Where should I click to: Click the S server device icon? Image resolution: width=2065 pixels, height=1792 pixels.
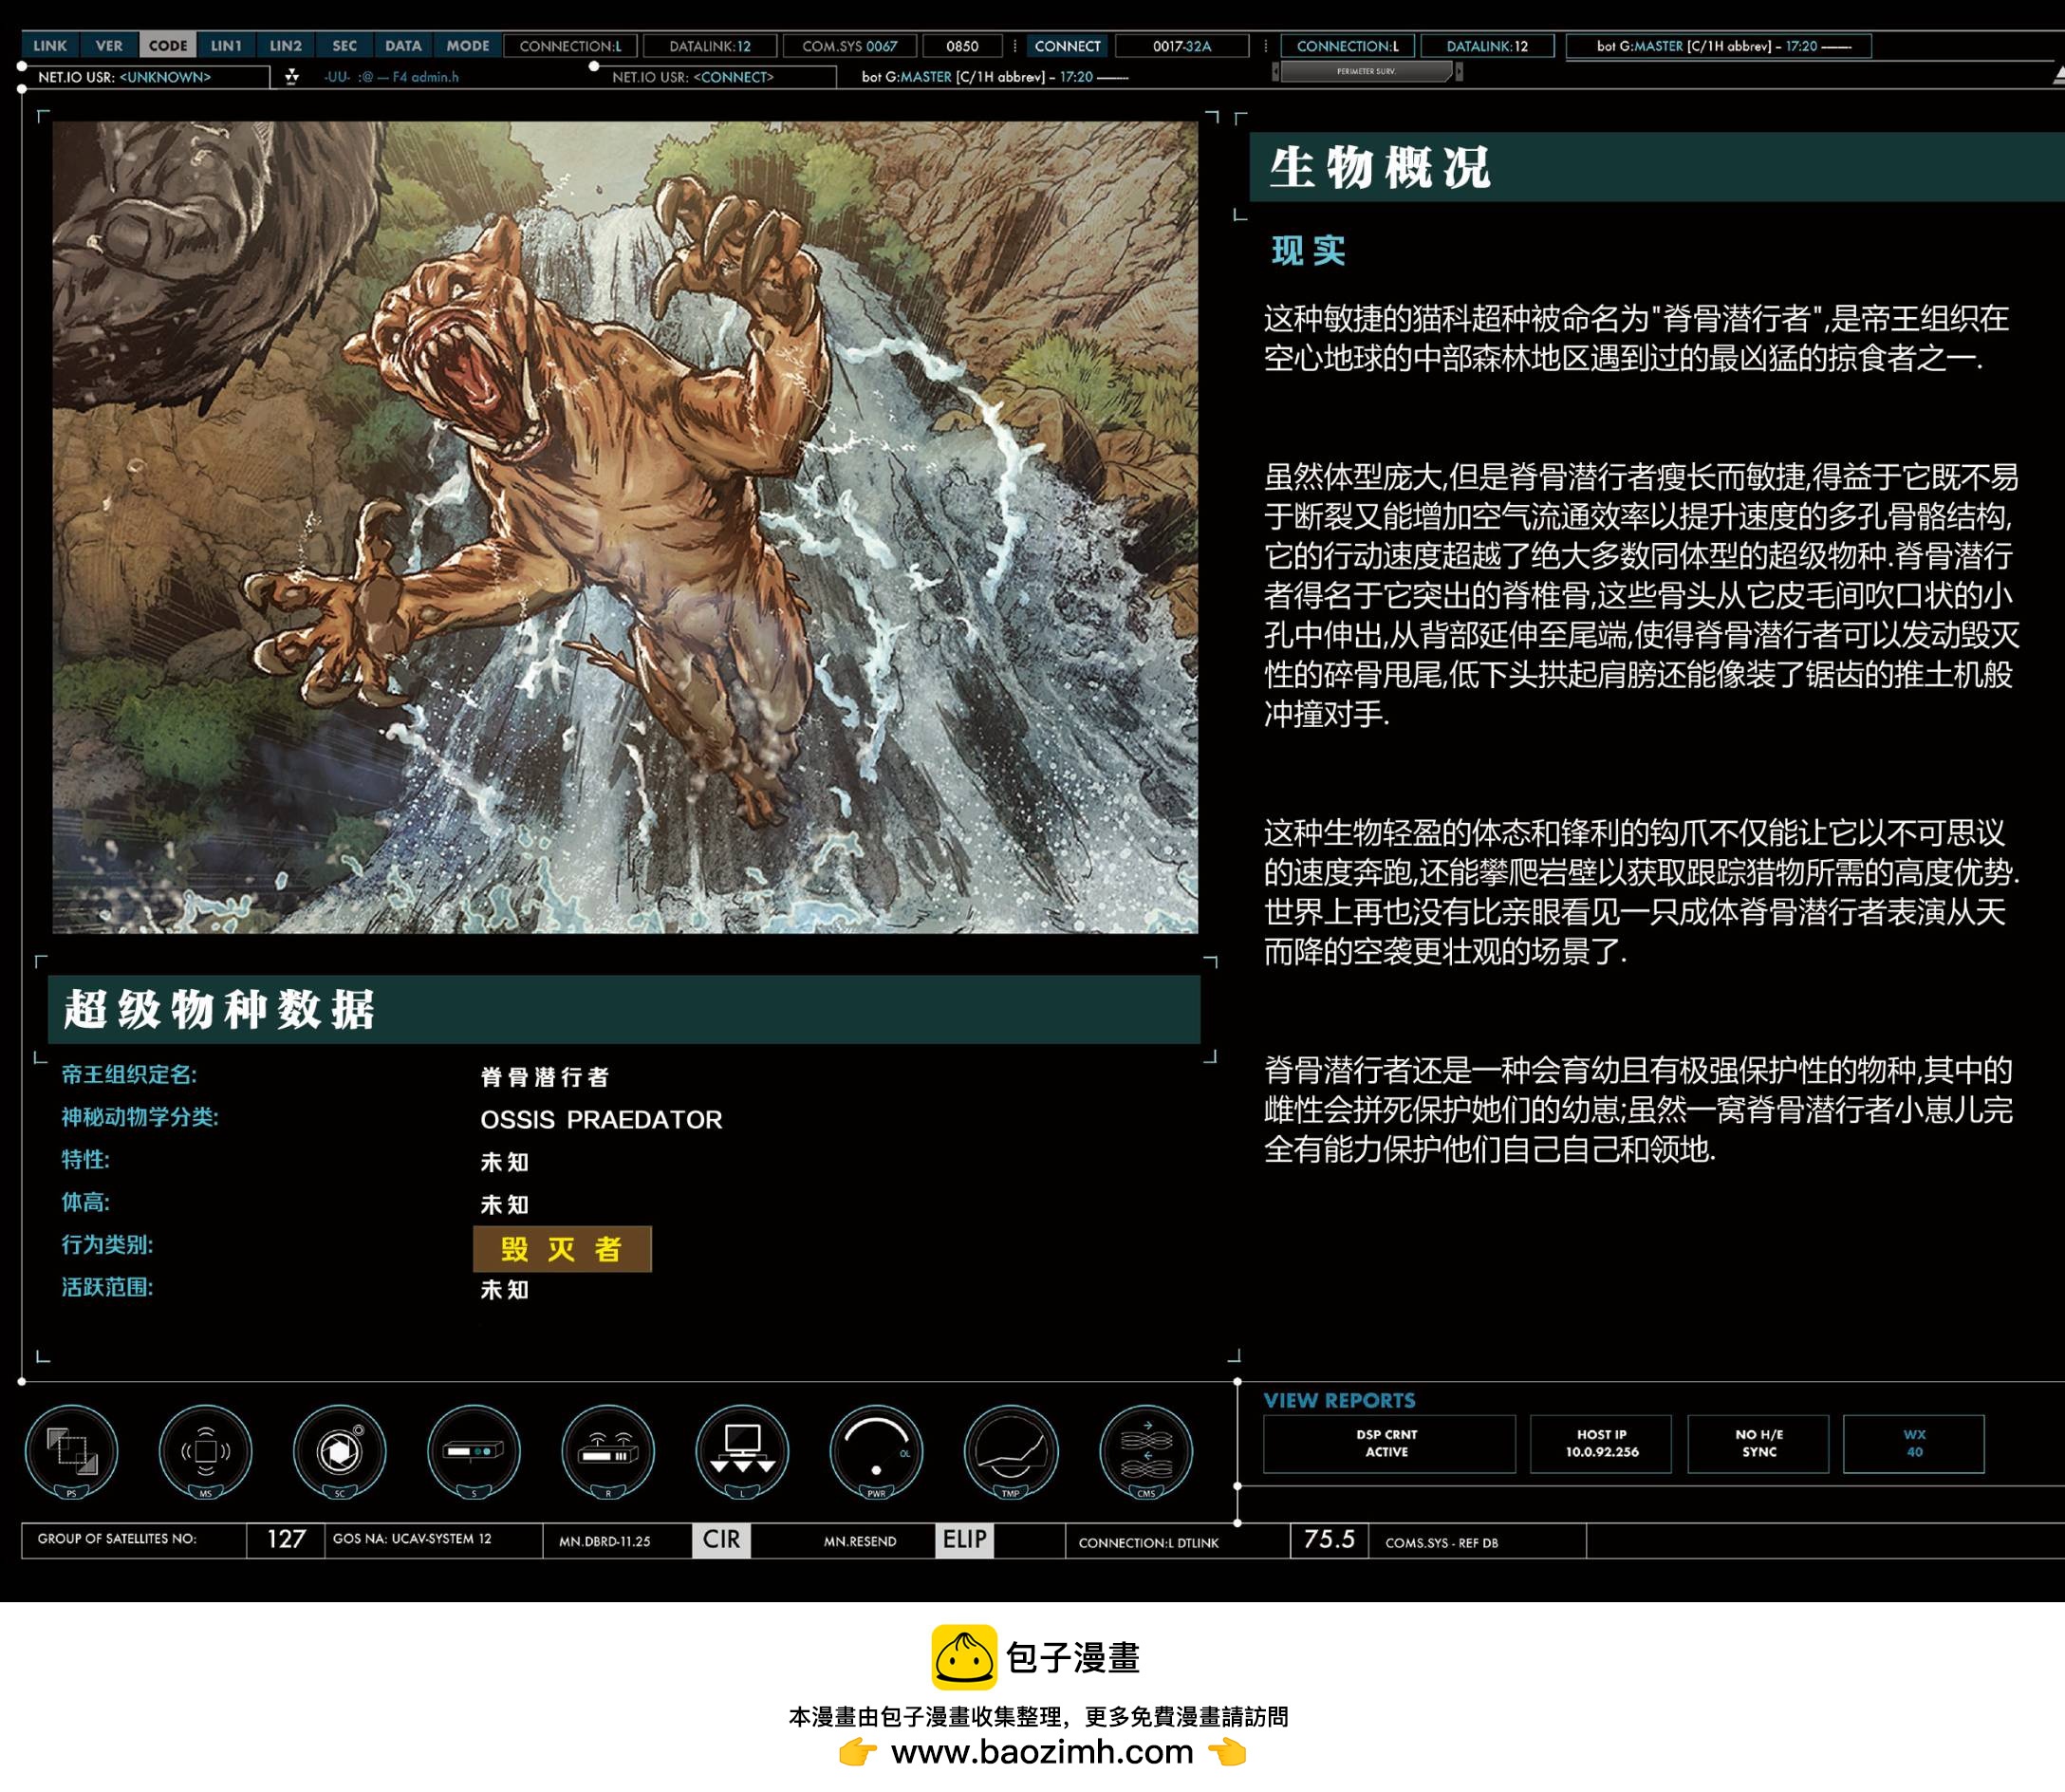tap(474, 1451)
